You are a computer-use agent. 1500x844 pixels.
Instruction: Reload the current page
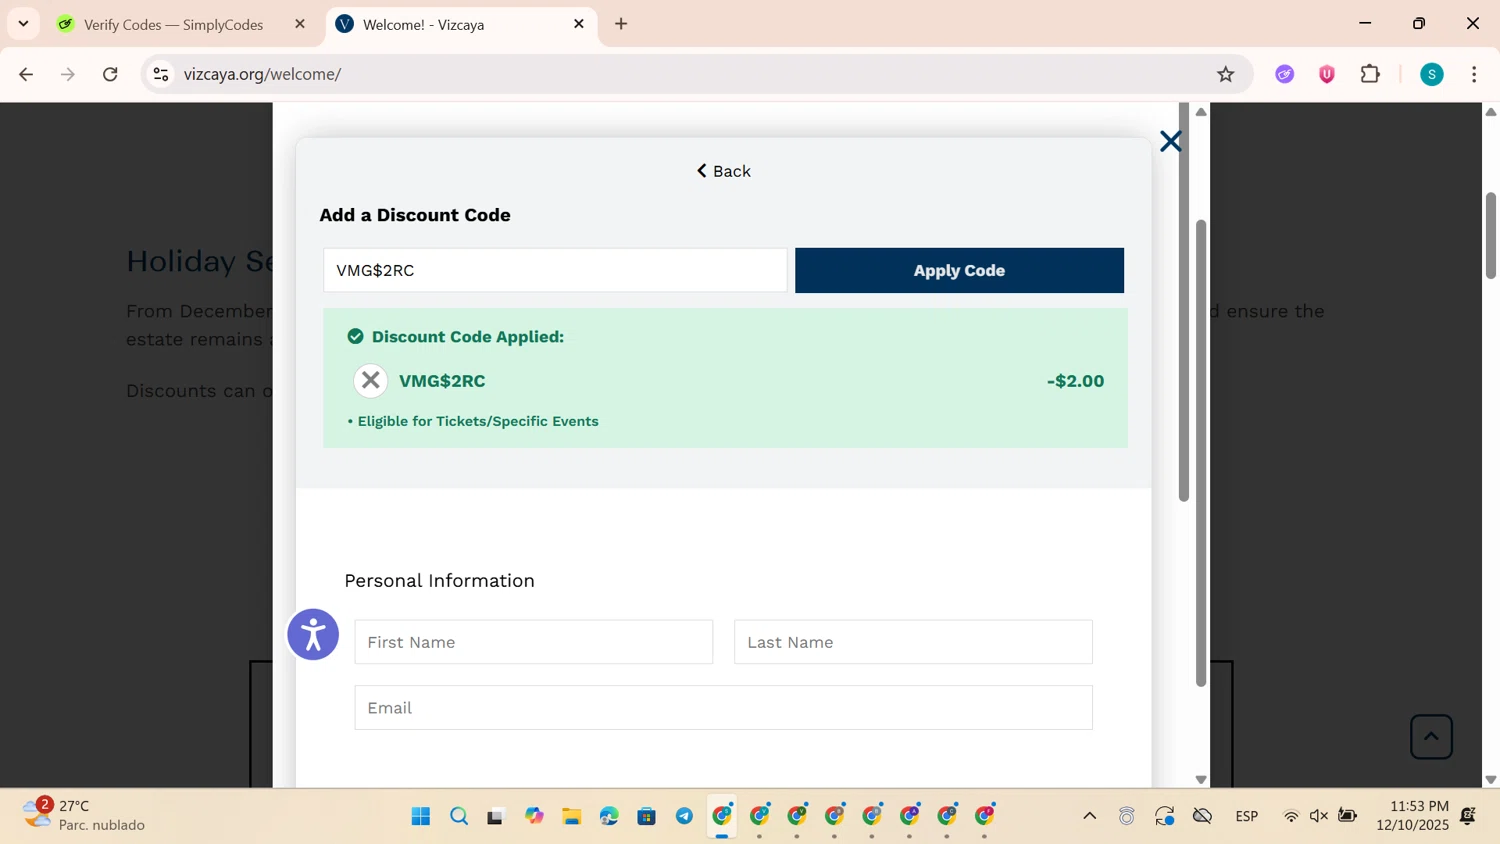tap(110, 74)
